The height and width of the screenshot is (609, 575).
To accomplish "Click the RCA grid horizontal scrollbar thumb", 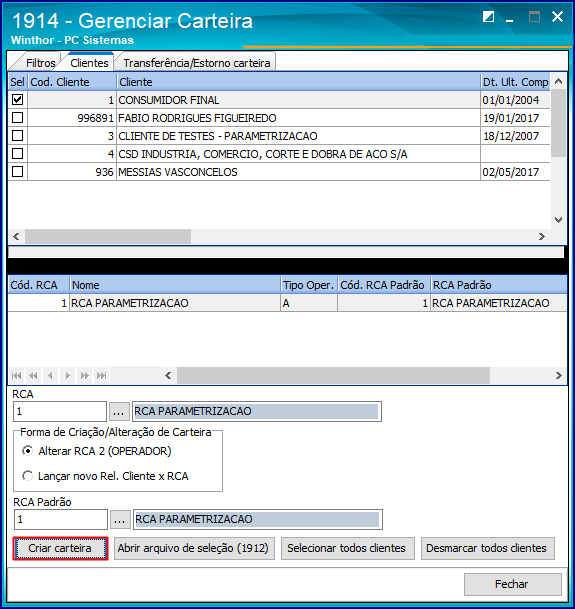I will (x=333, y=376).
